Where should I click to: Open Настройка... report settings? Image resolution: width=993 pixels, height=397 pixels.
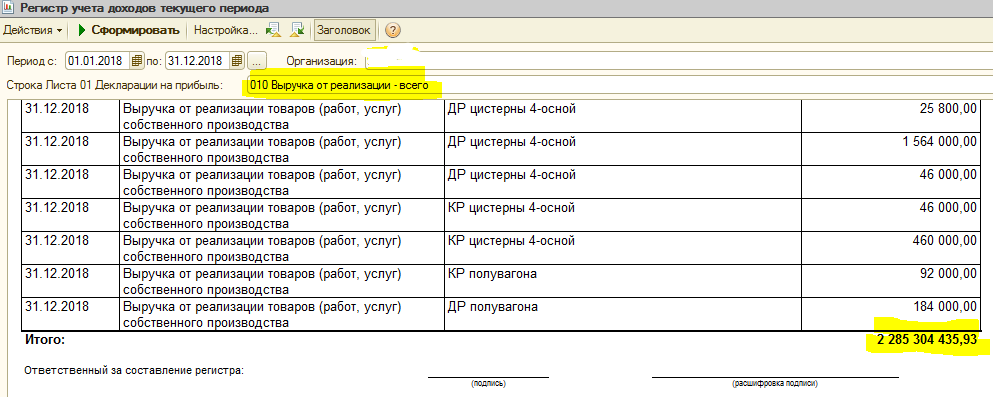225,30
